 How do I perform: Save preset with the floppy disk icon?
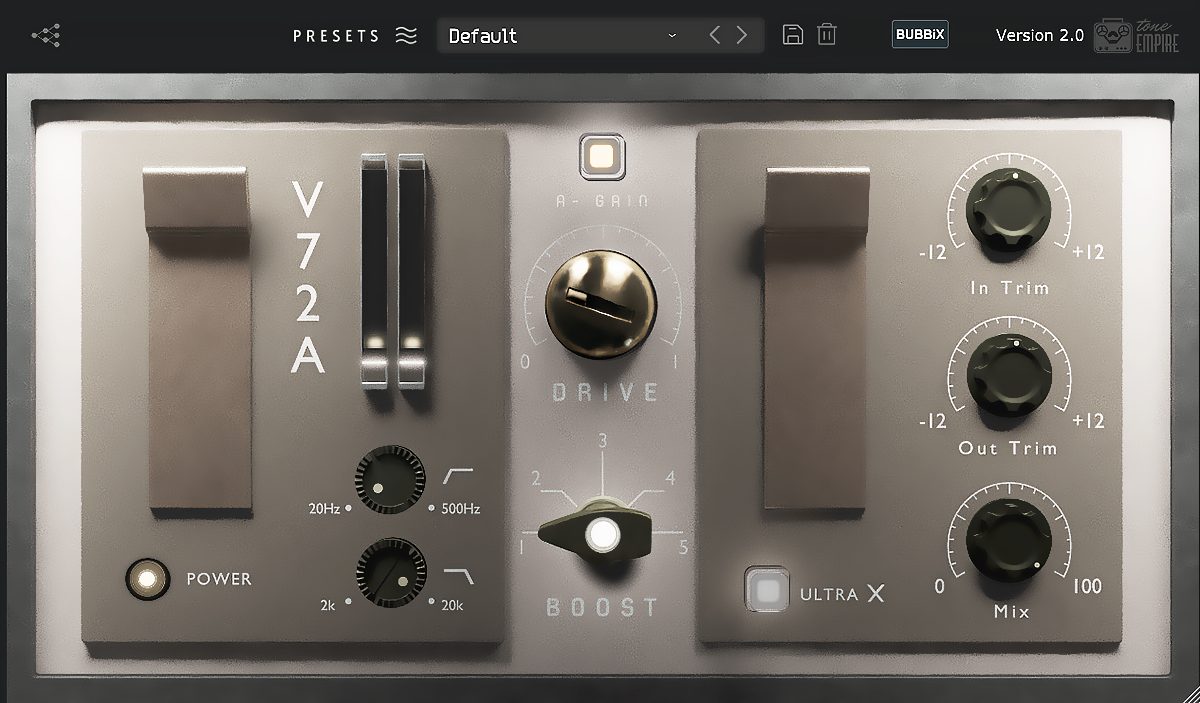793,35
